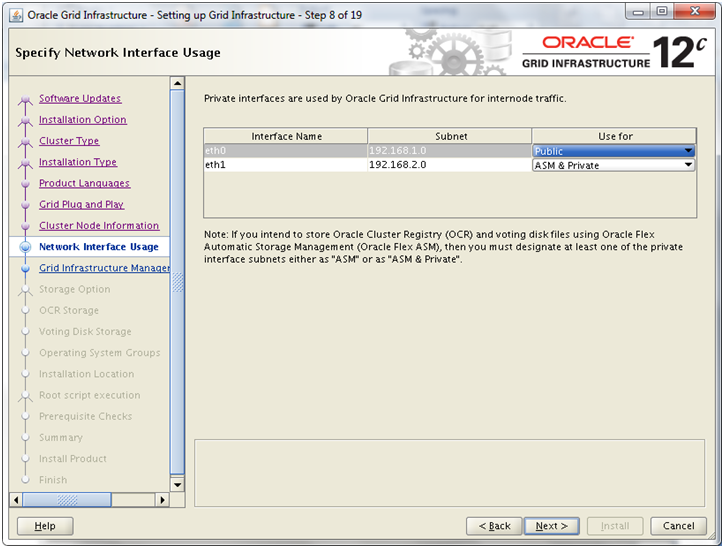Click the Storage Option step label

point(75,289)
